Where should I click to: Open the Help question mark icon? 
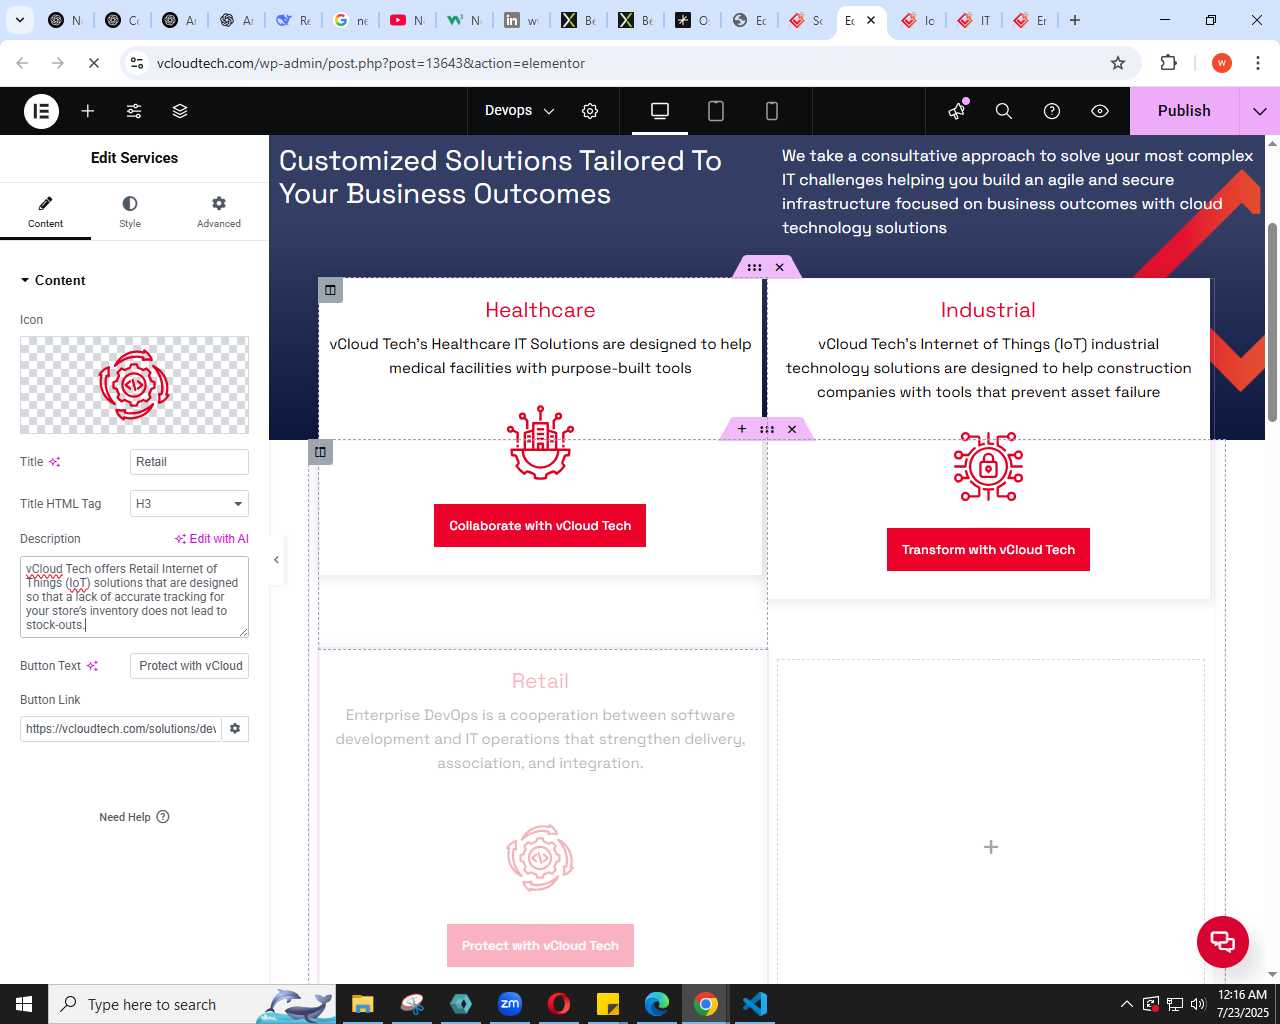[x=1052, y=111]
